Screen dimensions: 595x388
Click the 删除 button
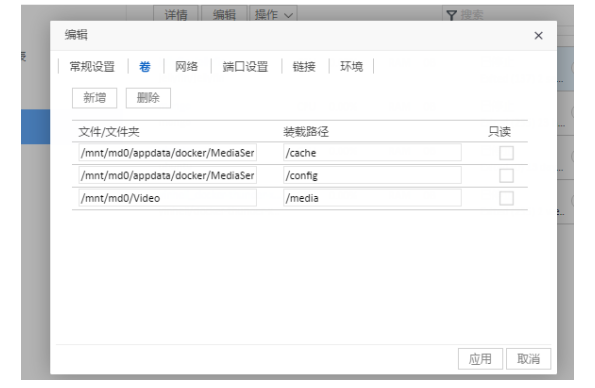[148, 98]
